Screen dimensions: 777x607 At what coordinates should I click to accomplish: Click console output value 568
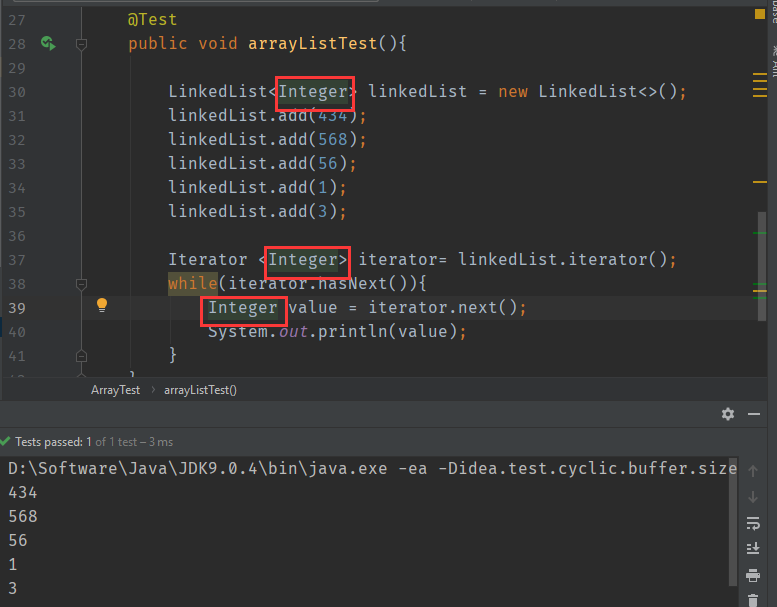23,517
